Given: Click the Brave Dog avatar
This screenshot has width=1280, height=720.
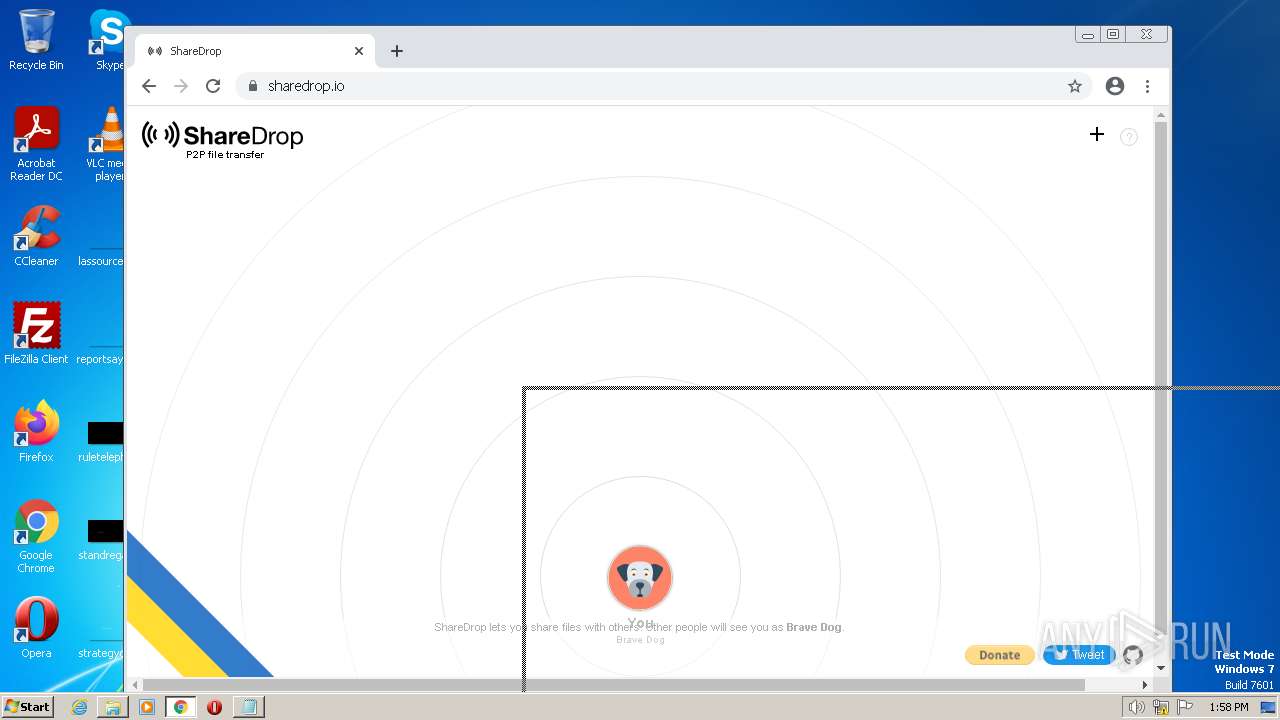Looking at the screenshot, I should click(x=640, y=577).
